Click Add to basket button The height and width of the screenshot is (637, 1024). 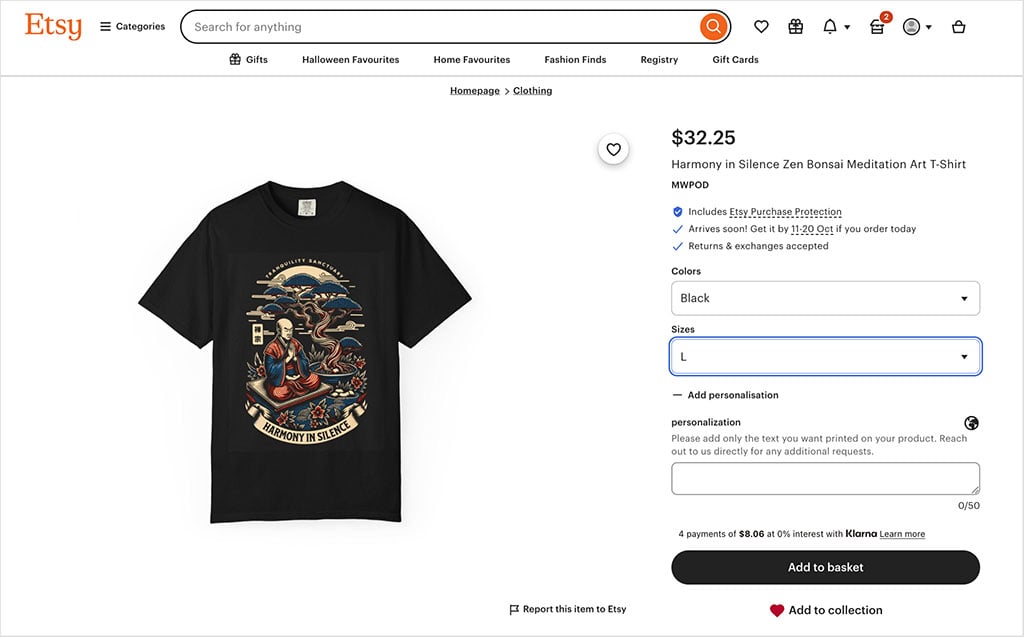coord(825,567)
